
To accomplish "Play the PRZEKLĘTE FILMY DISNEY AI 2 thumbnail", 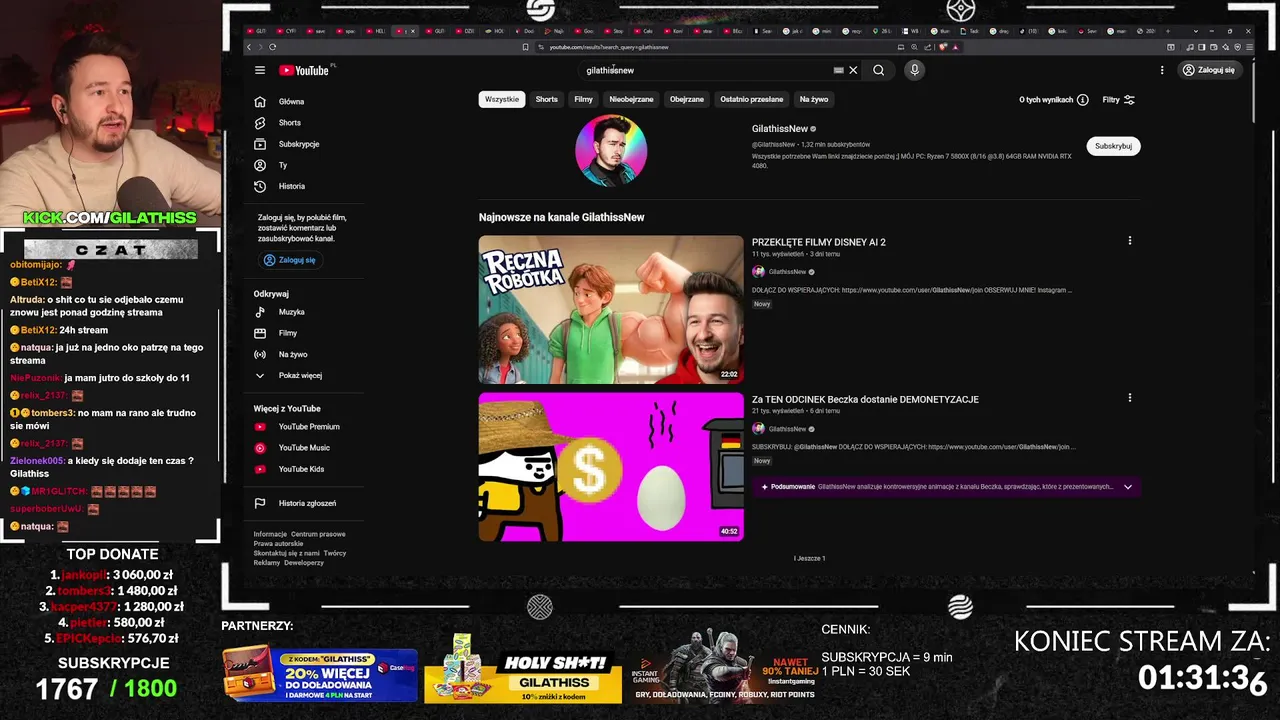I will (x=611, y=309).
